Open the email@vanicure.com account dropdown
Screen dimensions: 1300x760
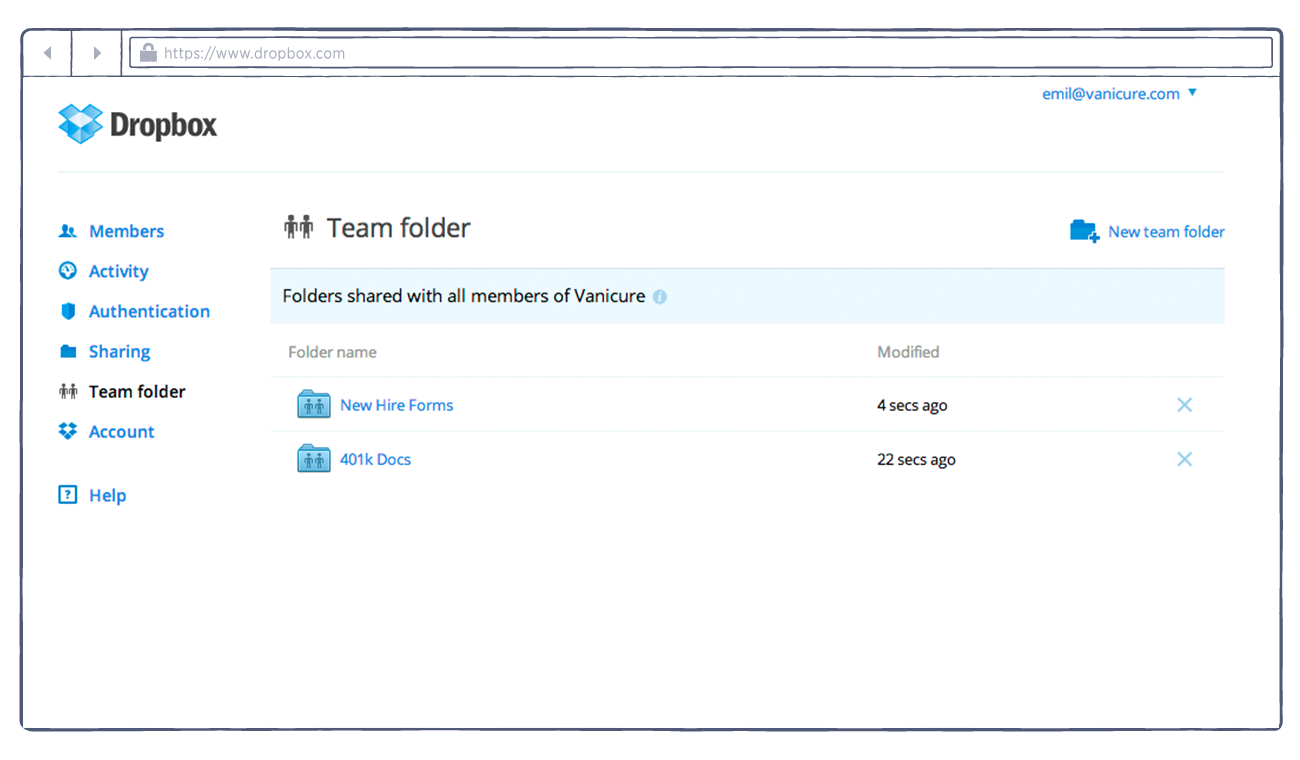coord(1119,94)
